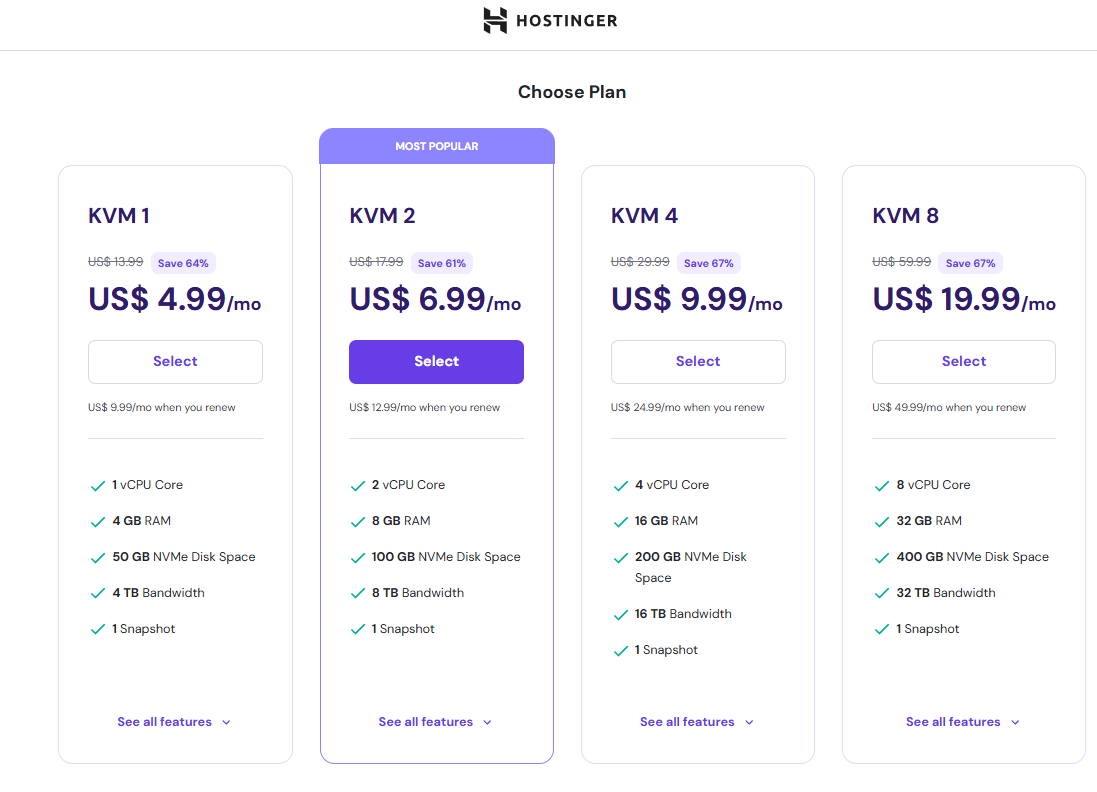Click the 4 vCPU Core feature

(672, 485)
